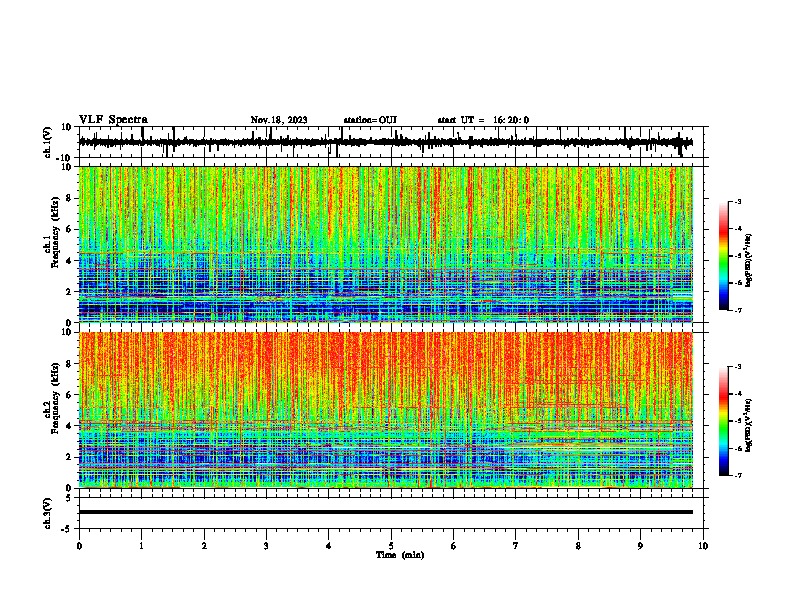Click the "Time (min)" axis title

point(400,555)
